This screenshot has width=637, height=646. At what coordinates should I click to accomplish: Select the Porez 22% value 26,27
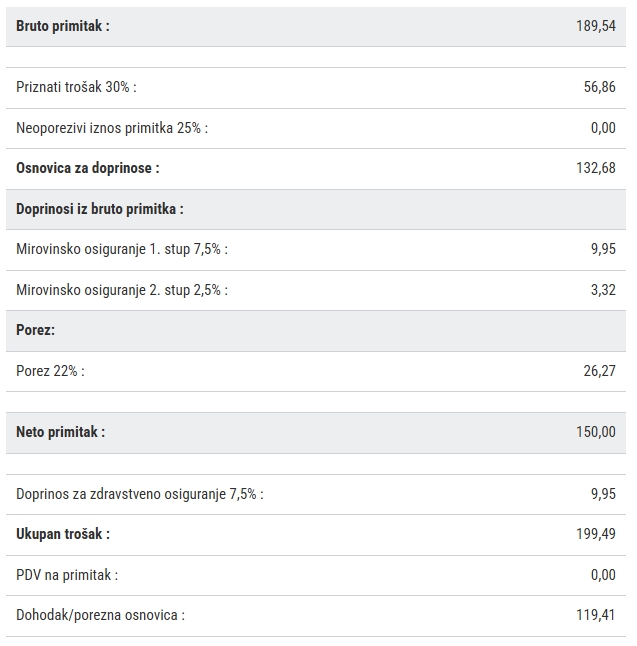[x=600, y=371]
